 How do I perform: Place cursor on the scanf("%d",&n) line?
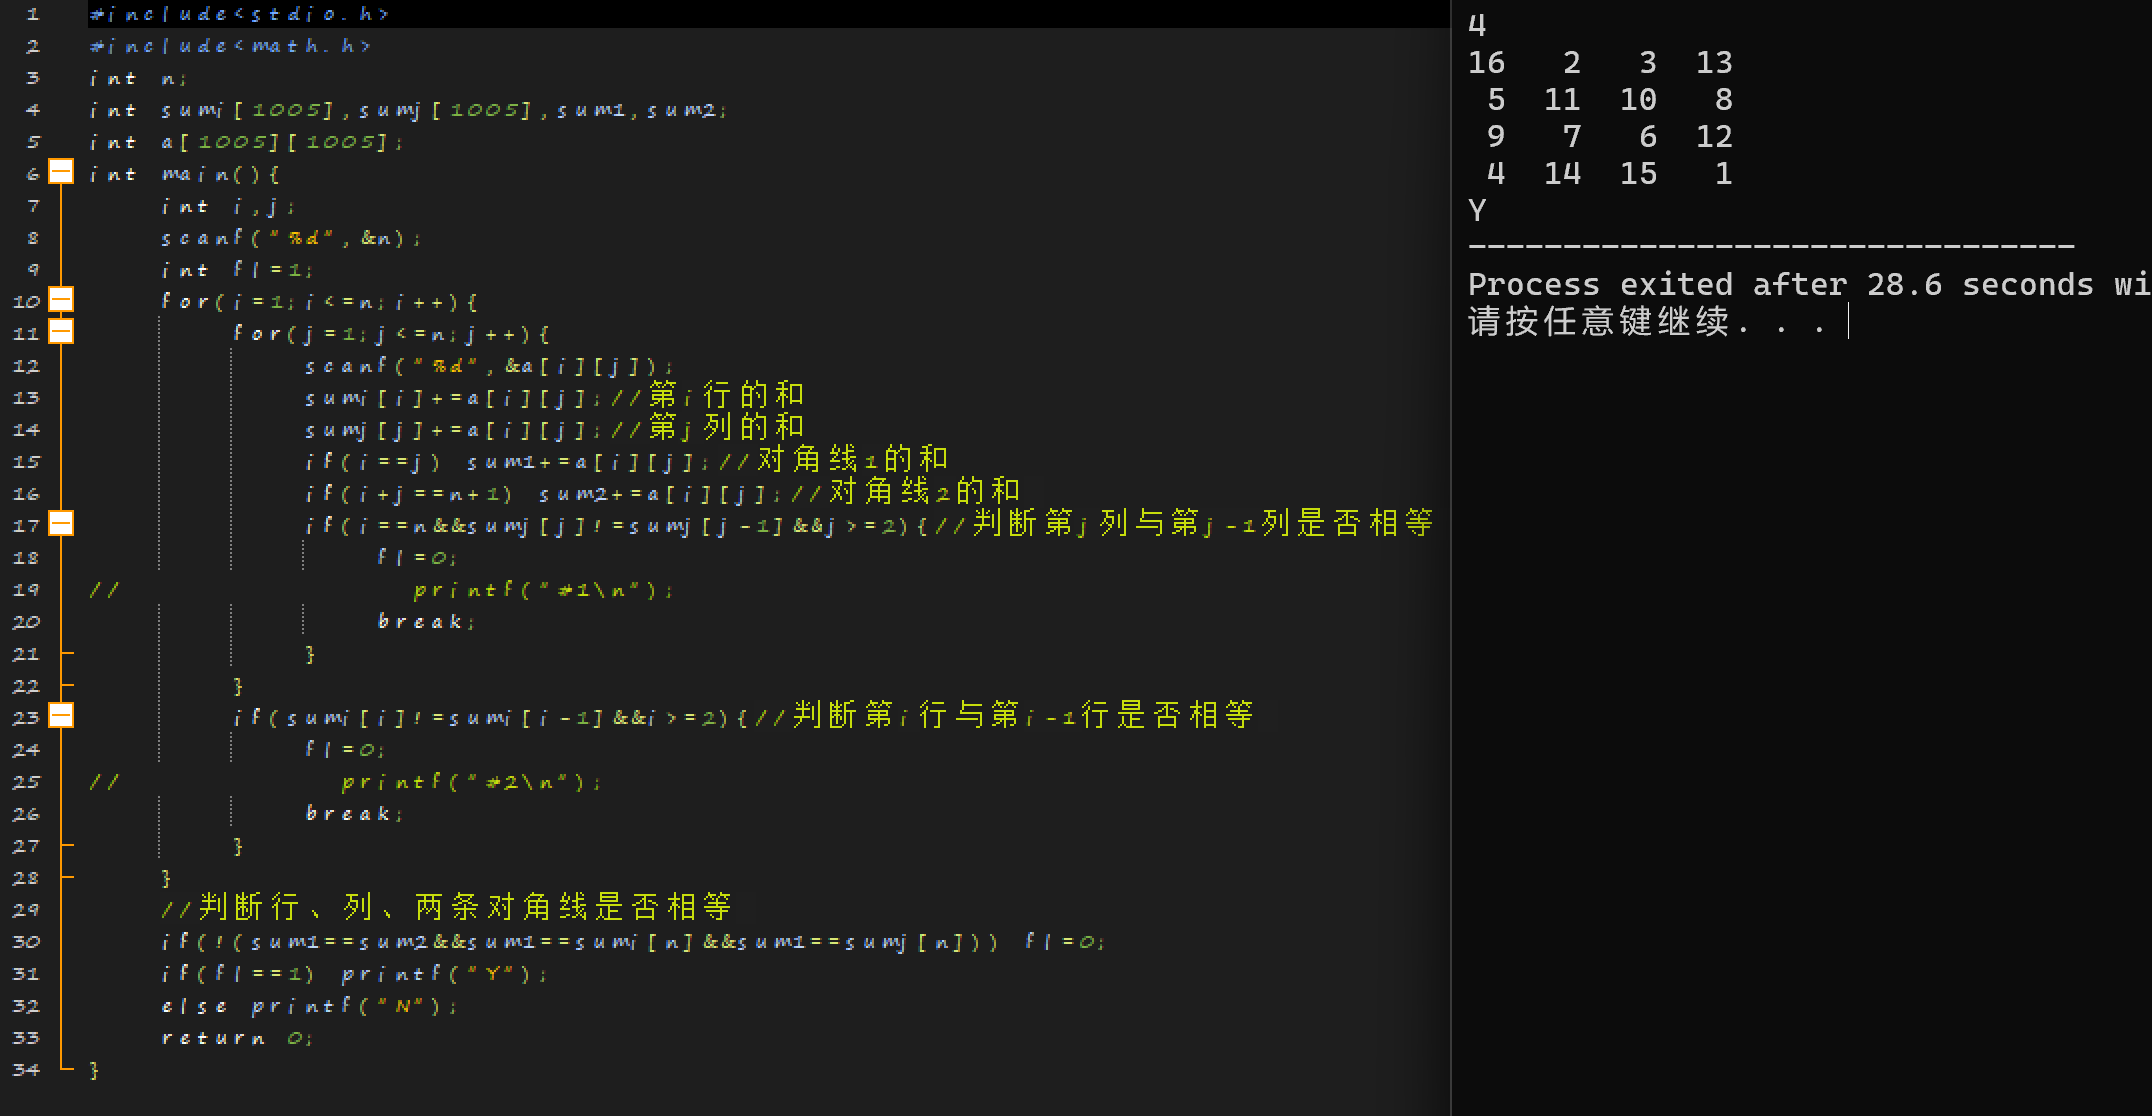coord(290,238)
